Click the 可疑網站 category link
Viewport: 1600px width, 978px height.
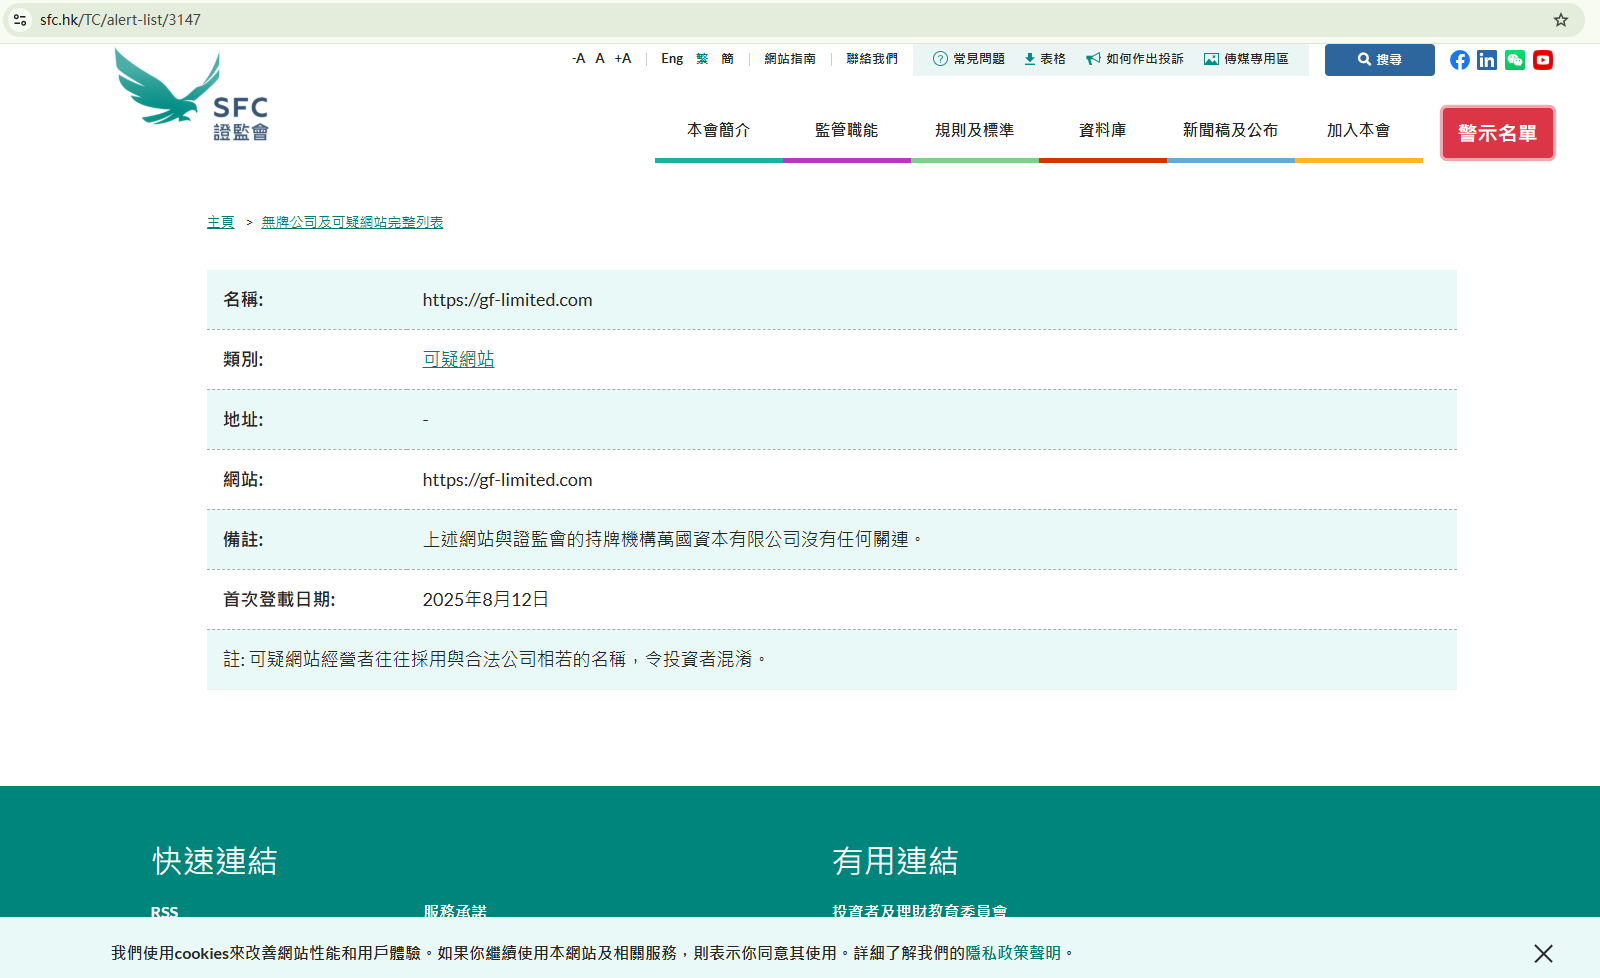(x=458, y=359)
